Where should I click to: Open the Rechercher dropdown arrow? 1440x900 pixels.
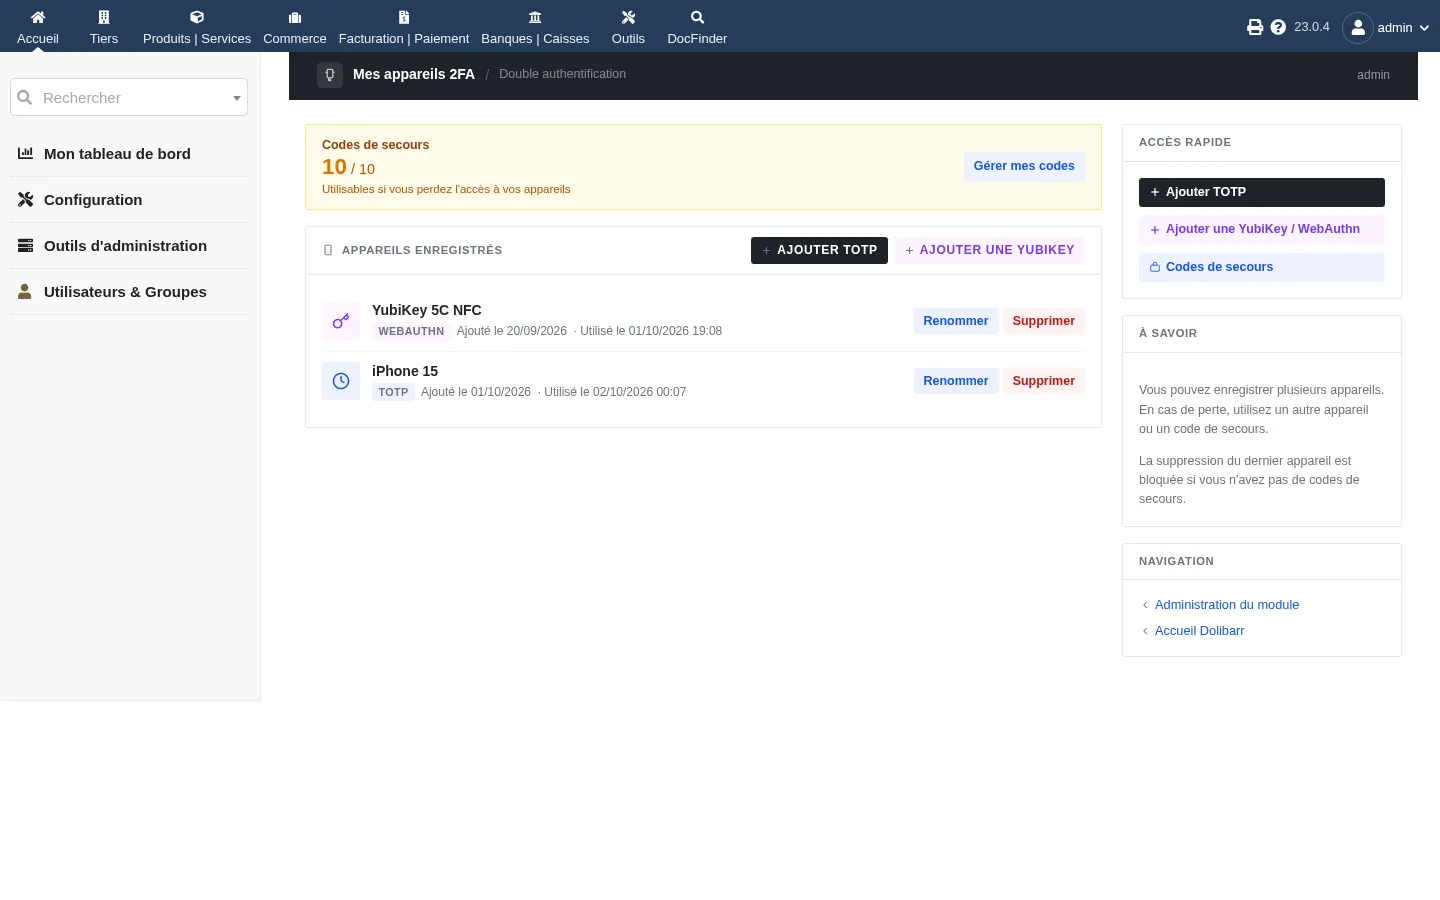pyautogui.click(x=237, y=98)
